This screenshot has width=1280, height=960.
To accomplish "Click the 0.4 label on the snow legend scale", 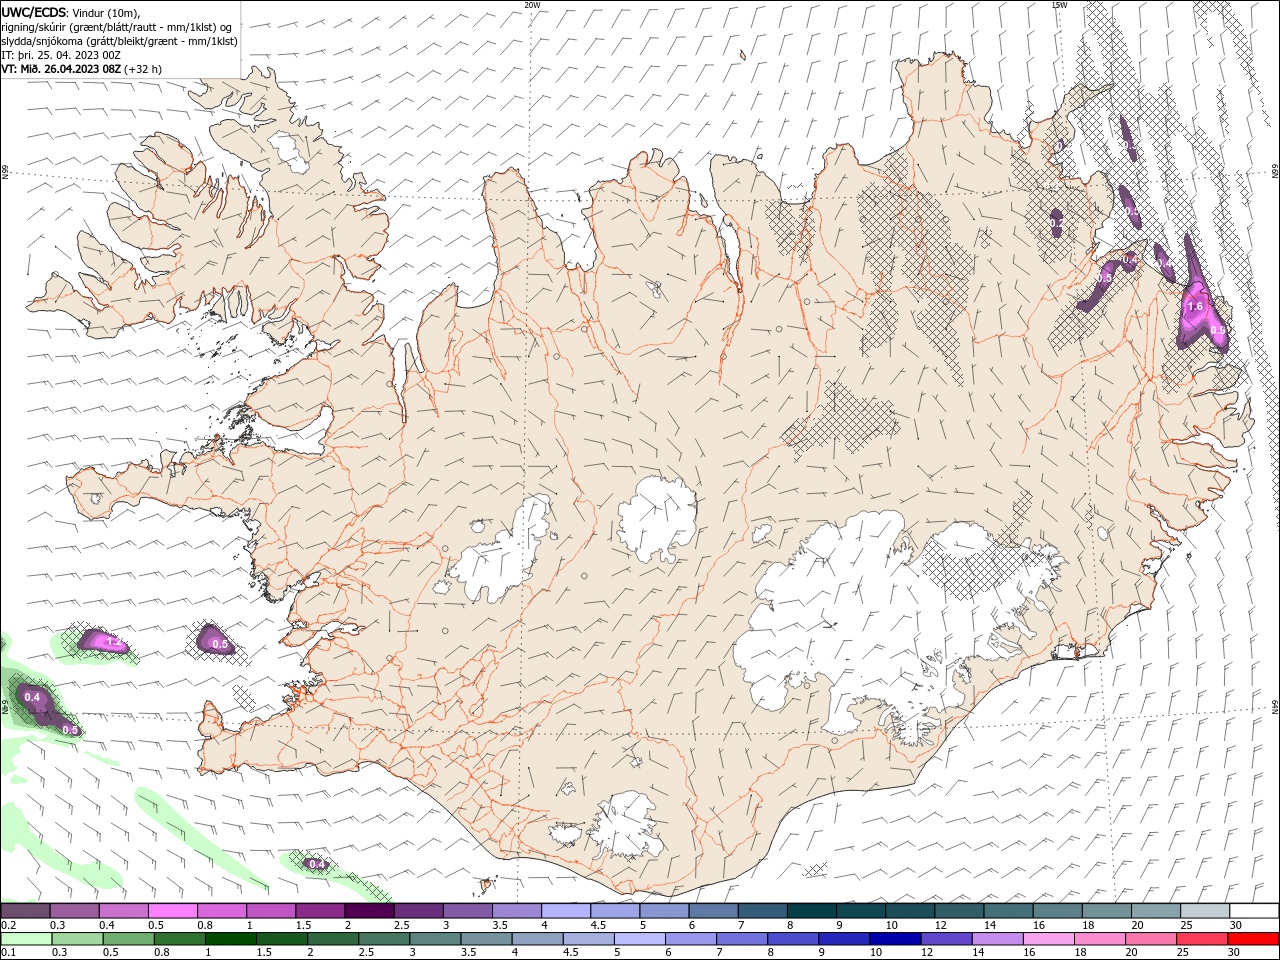I will tap(107, 925).
